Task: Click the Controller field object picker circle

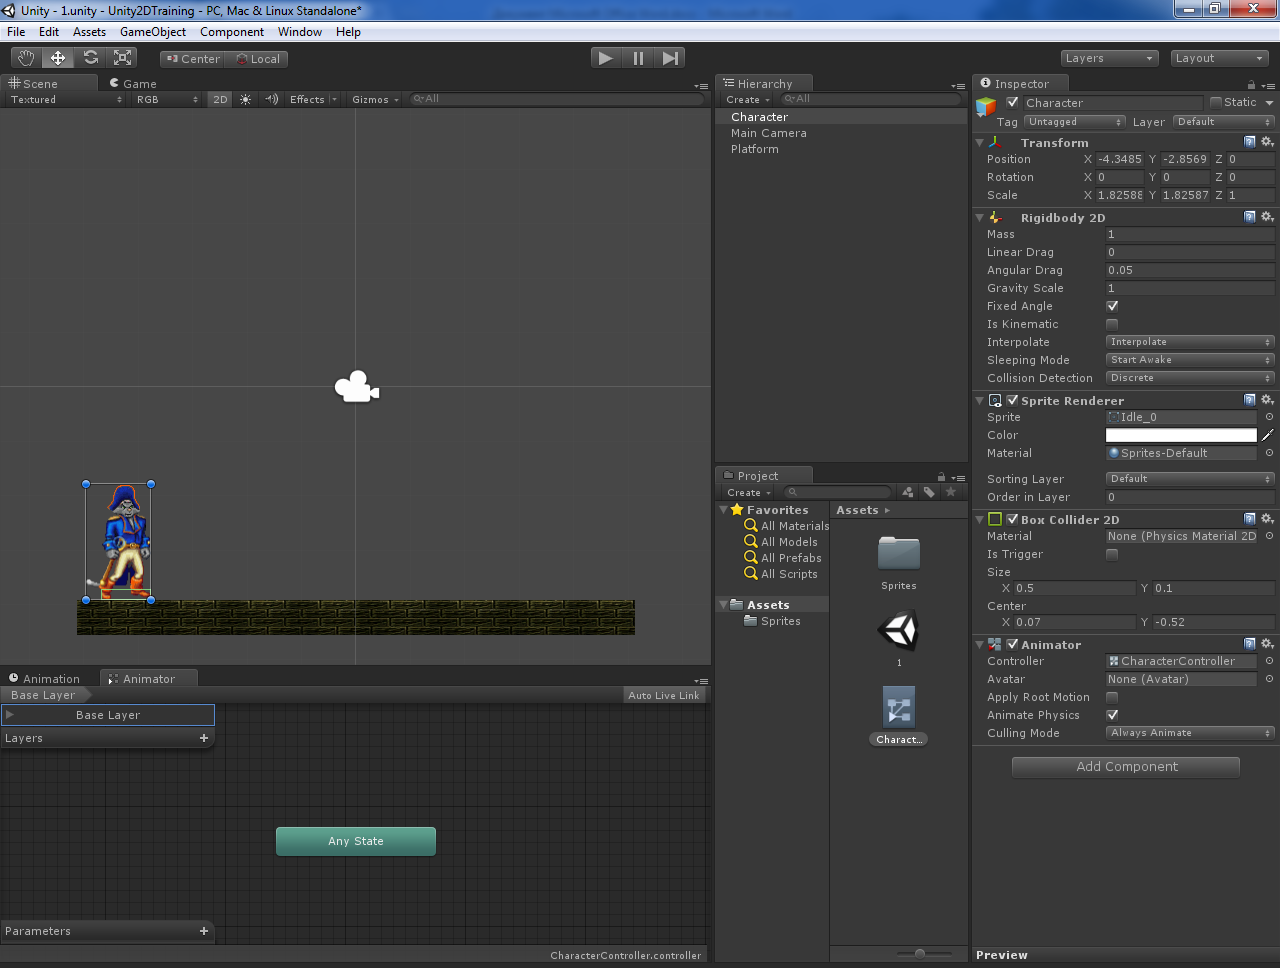Action: coord(1269,661)
